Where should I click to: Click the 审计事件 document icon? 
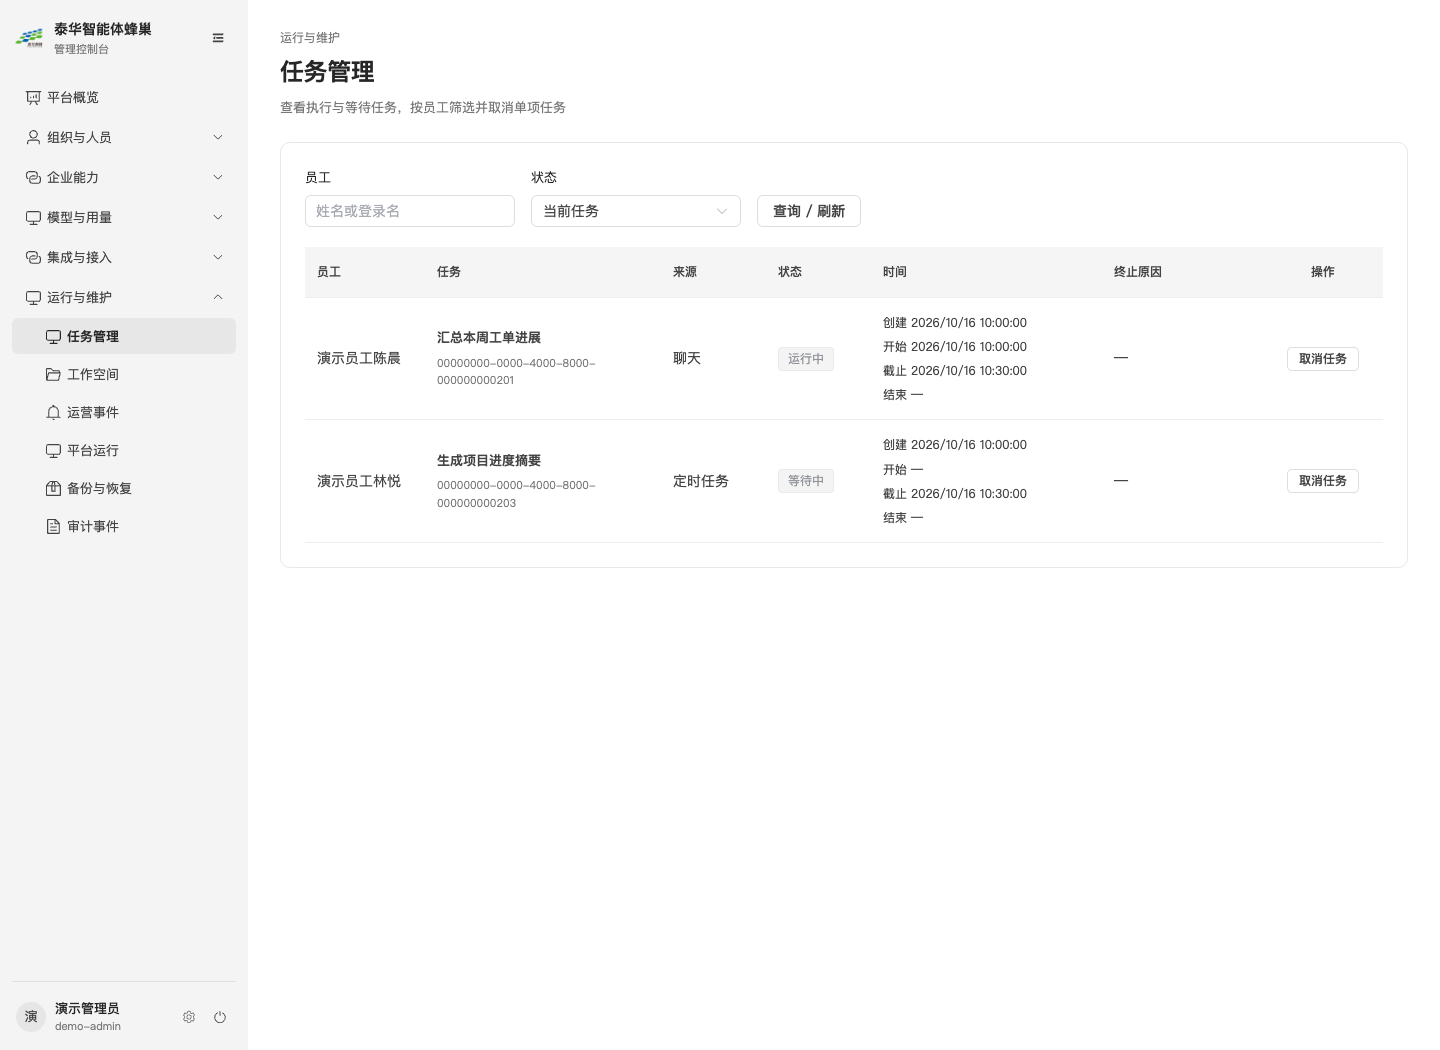click(53, 526)
